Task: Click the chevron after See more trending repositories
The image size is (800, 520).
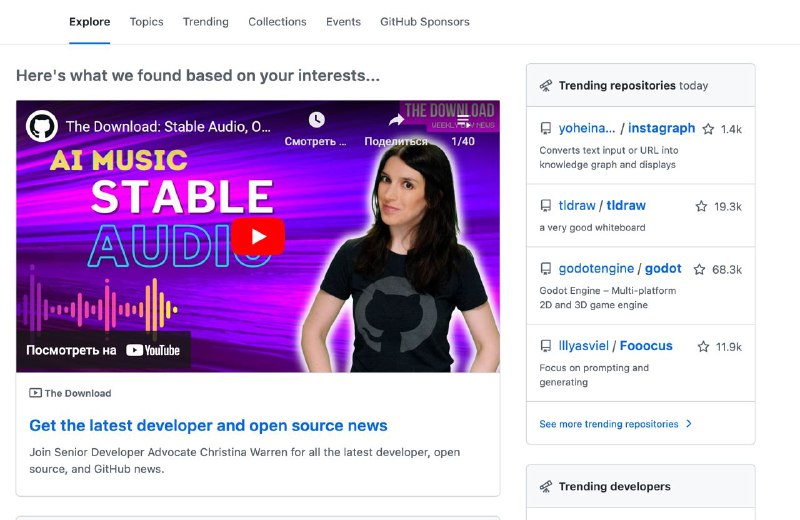Action: point(689,424)
